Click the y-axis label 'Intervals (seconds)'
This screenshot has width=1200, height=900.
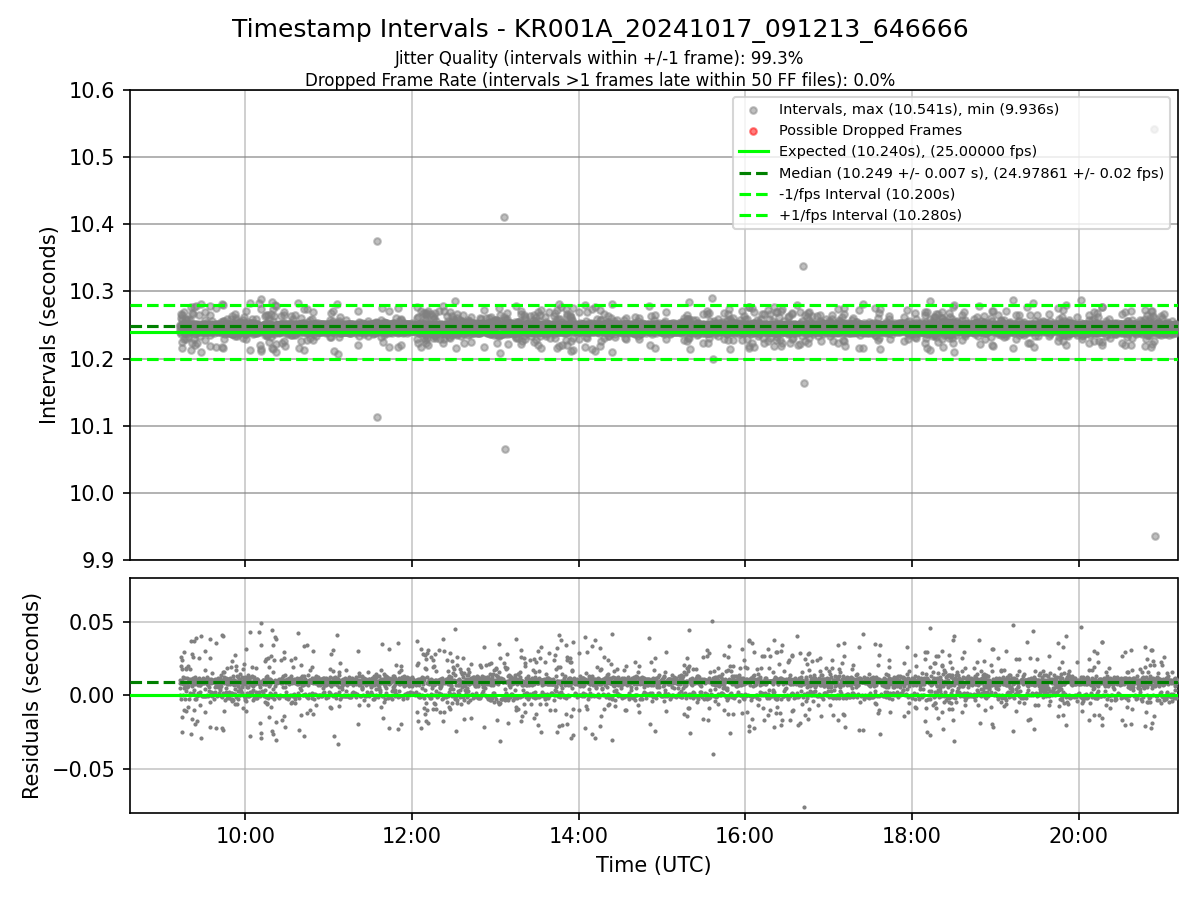[x=49, y=325]
